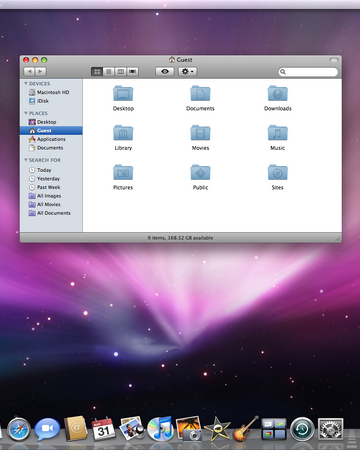The image size is (360, 450).
Task: Open the Music folder
Action: coord(278,133)
